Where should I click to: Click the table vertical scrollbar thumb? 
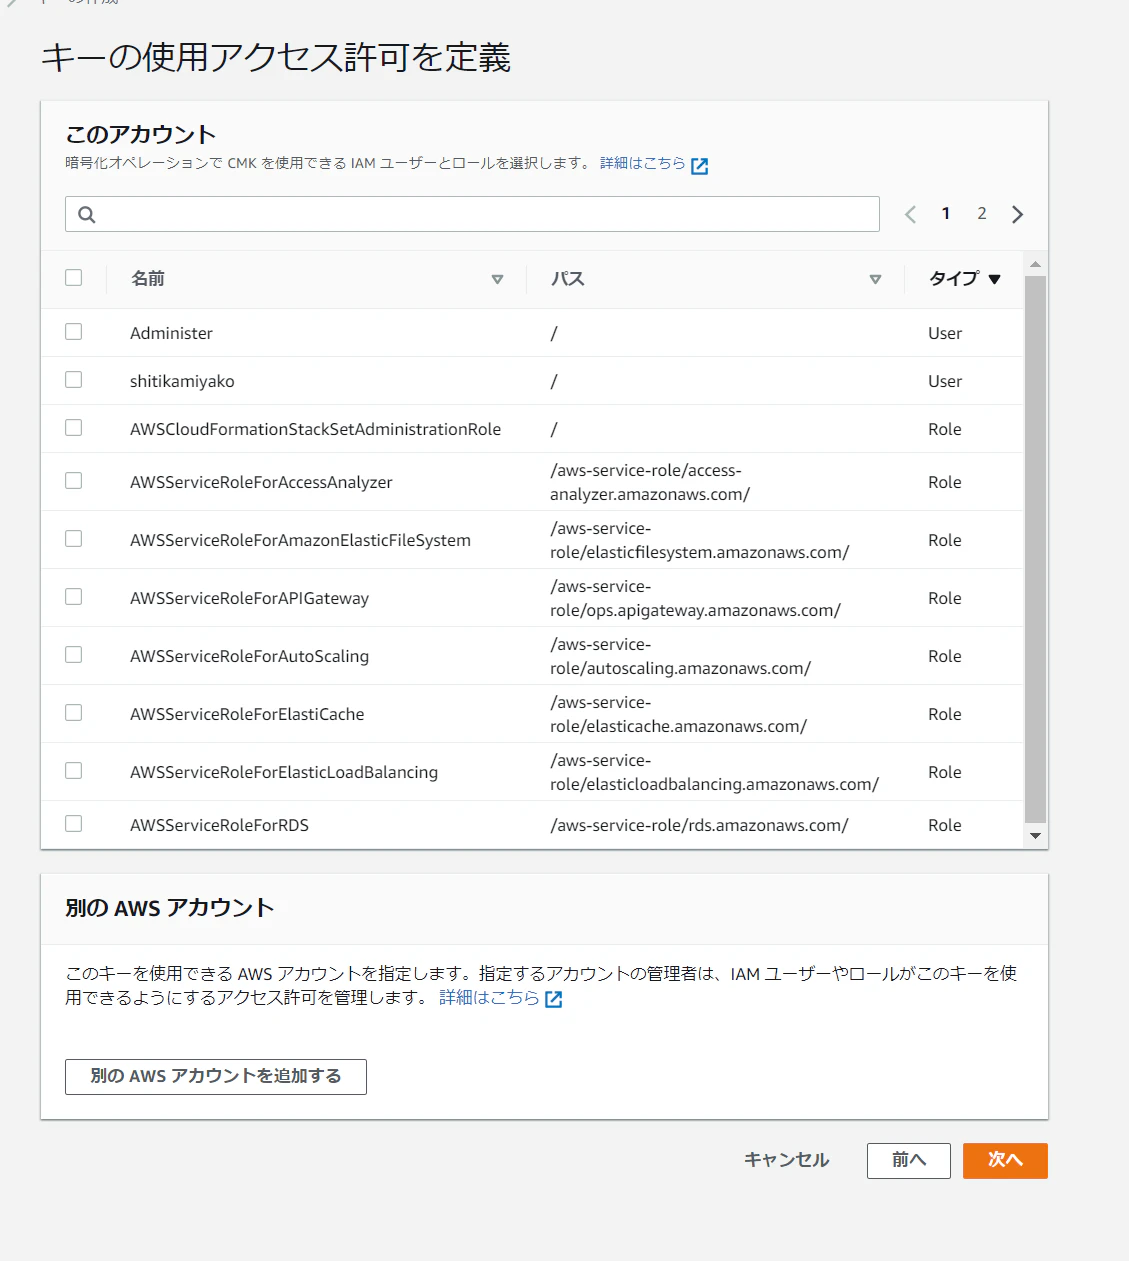(x=1035, y=548)
